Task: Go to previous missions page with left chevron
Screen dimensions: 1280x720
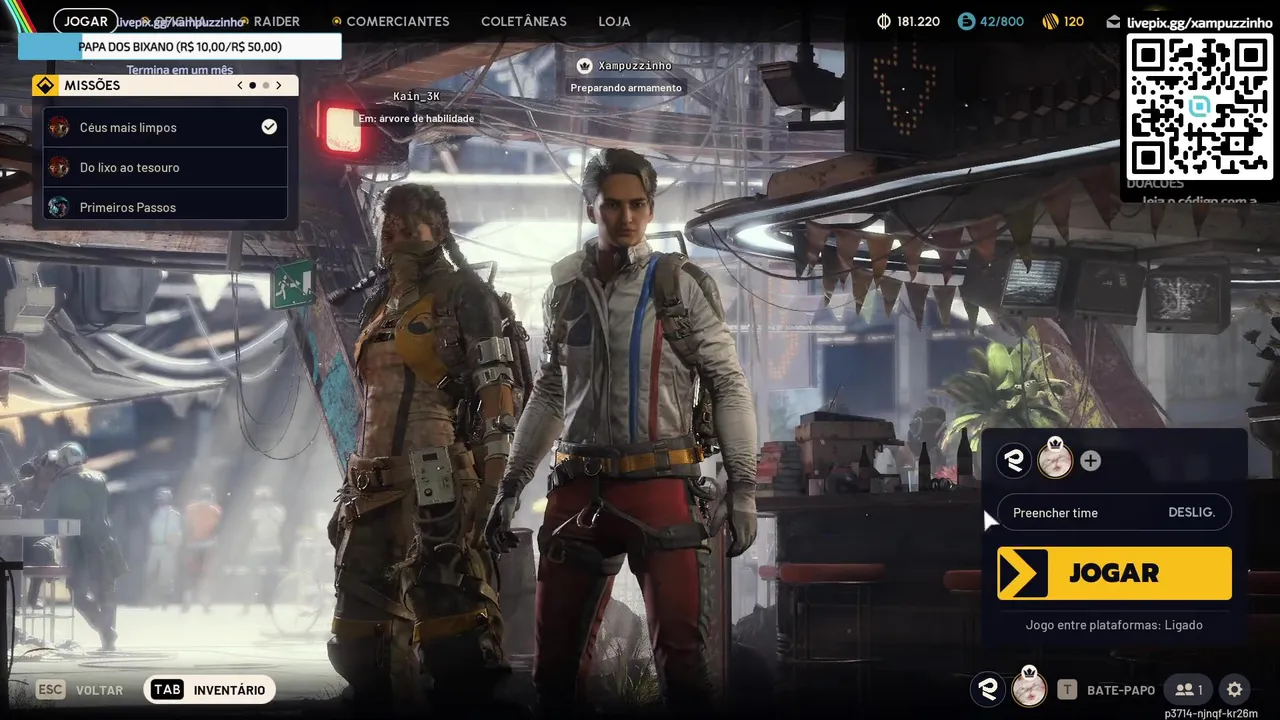Action: [240, 86]
